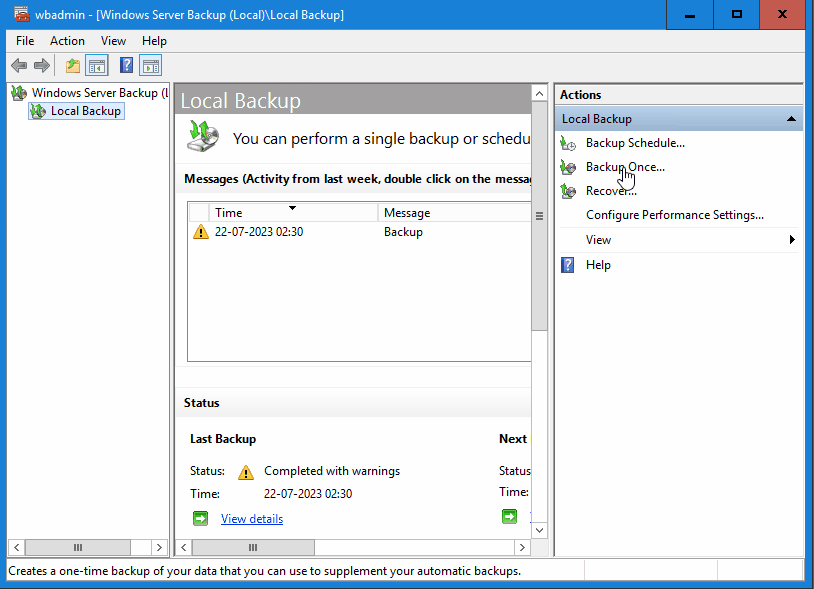Click green arrow icon beside View details
The height and width of the screenshot is (589, 814).
tap(200, 518)
